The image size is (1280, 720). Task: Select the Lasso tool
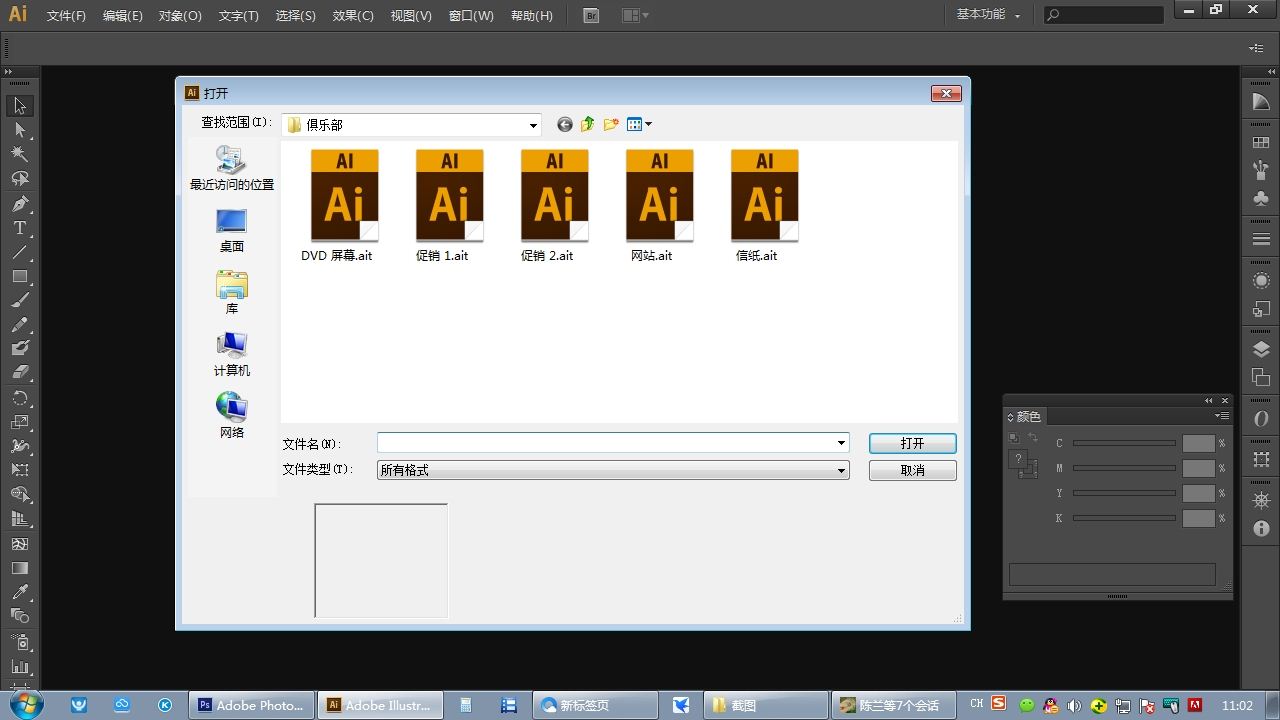pyautogui.click(x=20, y=179)
